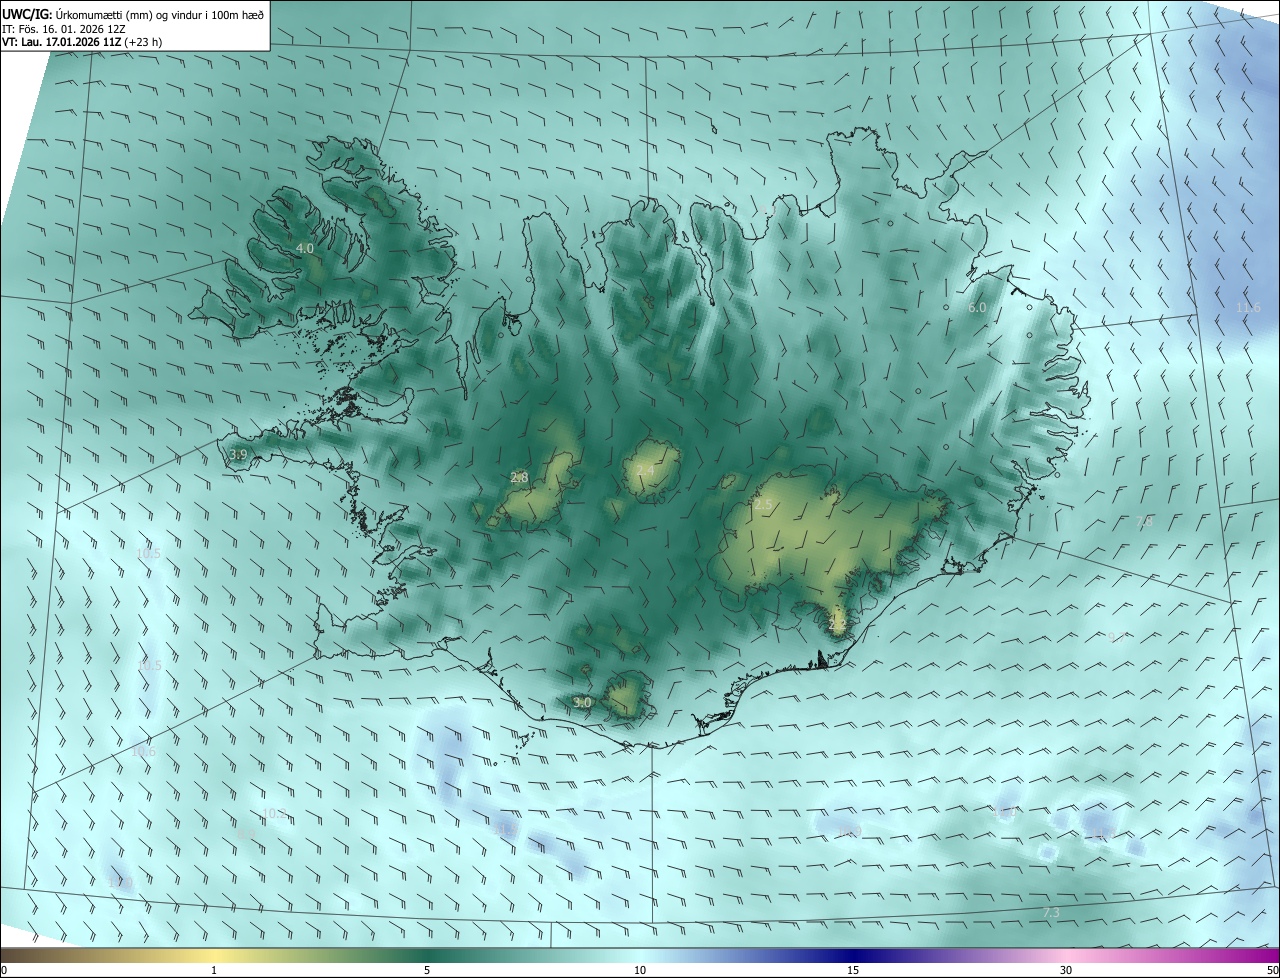Click the 10.9 value south of Iceland
The height and width of the screenshot is (978, 1280).
click(x=850, y=831)
